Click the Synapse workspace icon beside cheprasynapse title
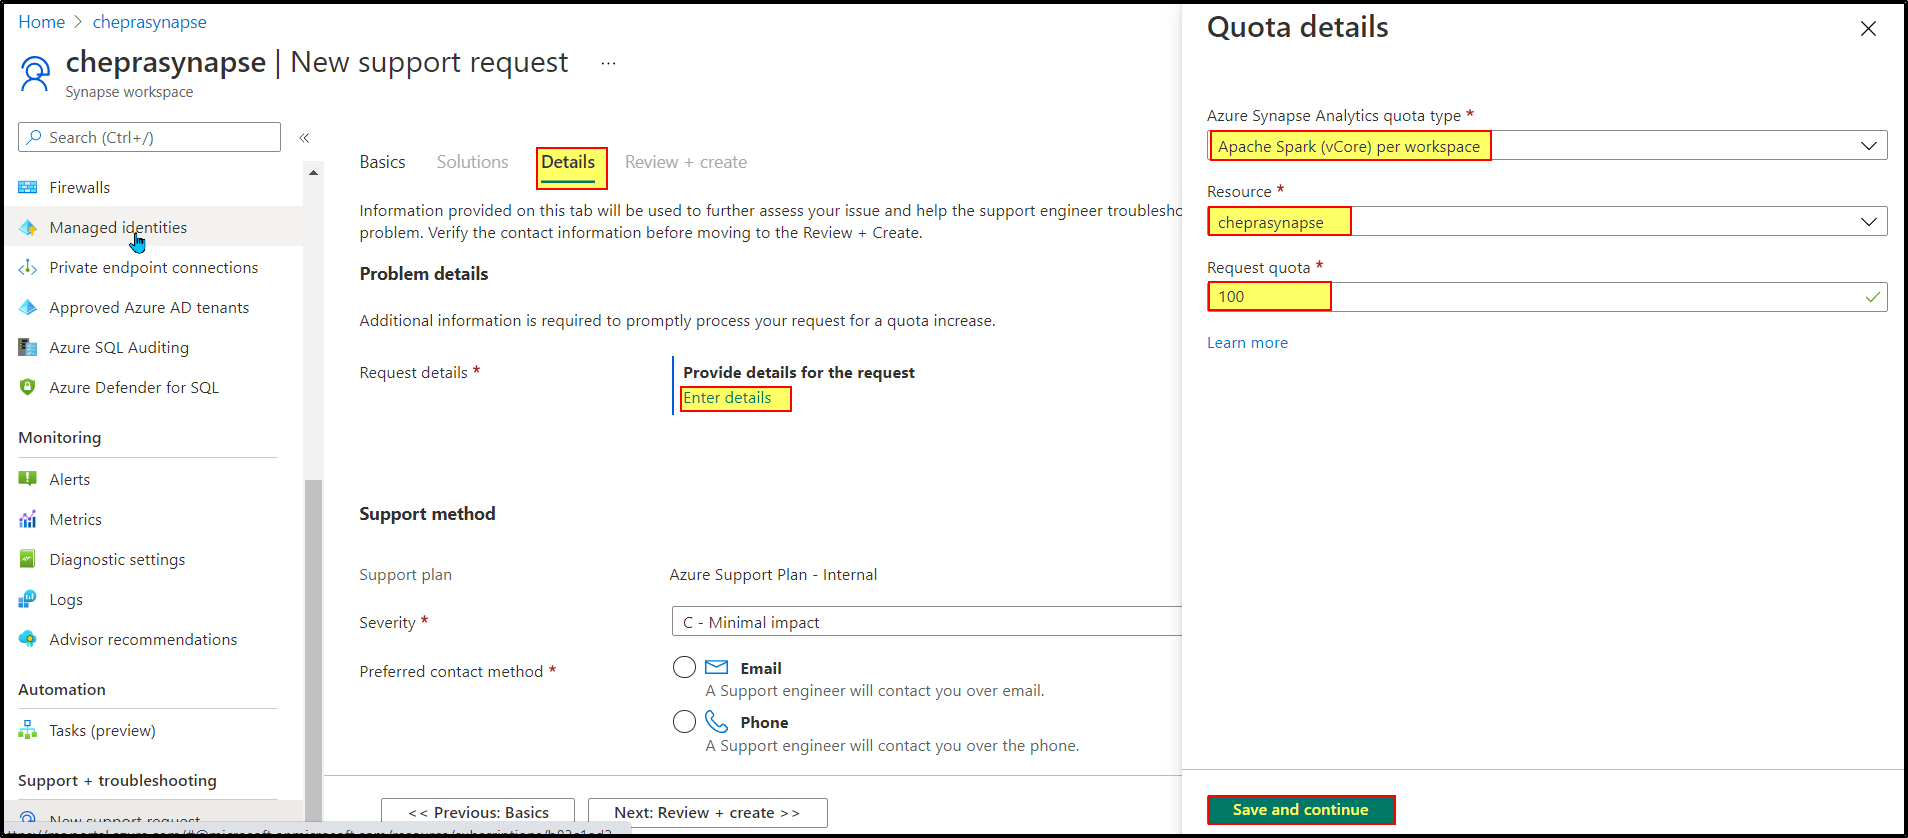The image size is (1908, 838). click(x=35, y=73)
